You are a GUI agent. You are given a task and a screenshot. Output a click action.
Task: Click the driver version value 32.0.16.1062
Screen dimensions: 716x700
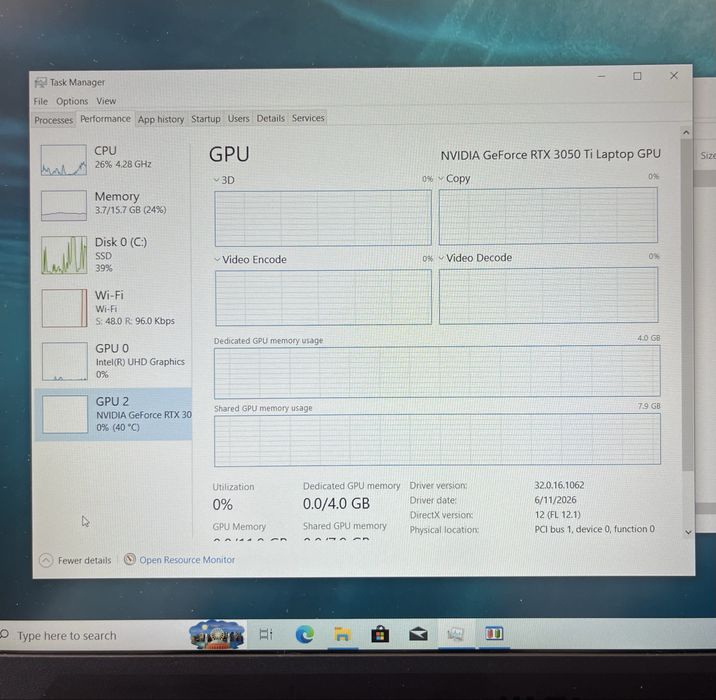pyautogui.click(x=559, y=485)
